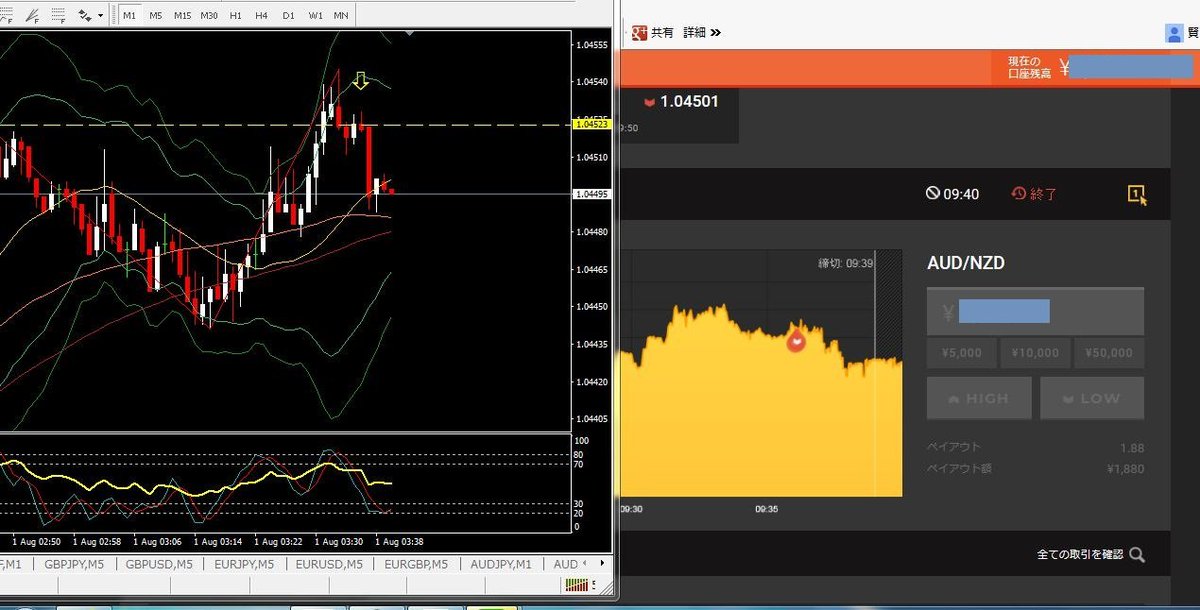The image size is (1200, 610).
Task: Open 全ての取引を確認 link
Action: pyautogui.click(x=1080, y=554)
